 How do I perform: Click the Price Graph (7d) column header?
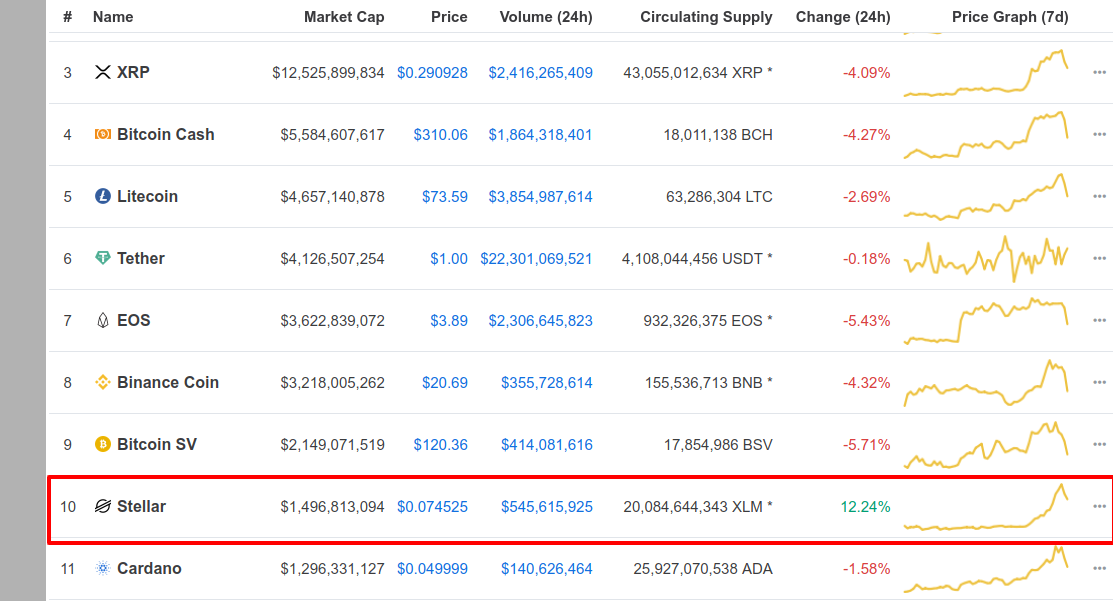tap(1010, 17)
